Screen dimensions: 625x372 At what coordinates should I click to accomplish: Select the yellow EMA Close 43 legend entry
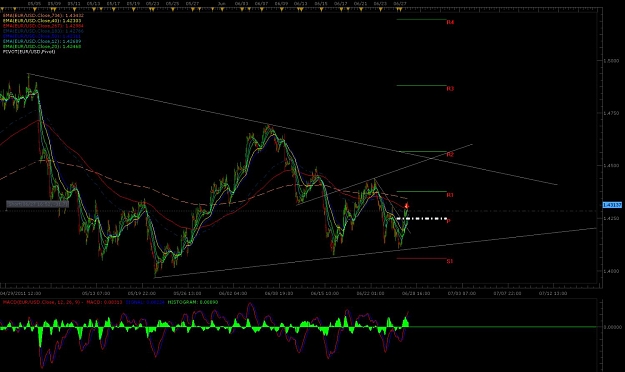(x=42, y=20)
